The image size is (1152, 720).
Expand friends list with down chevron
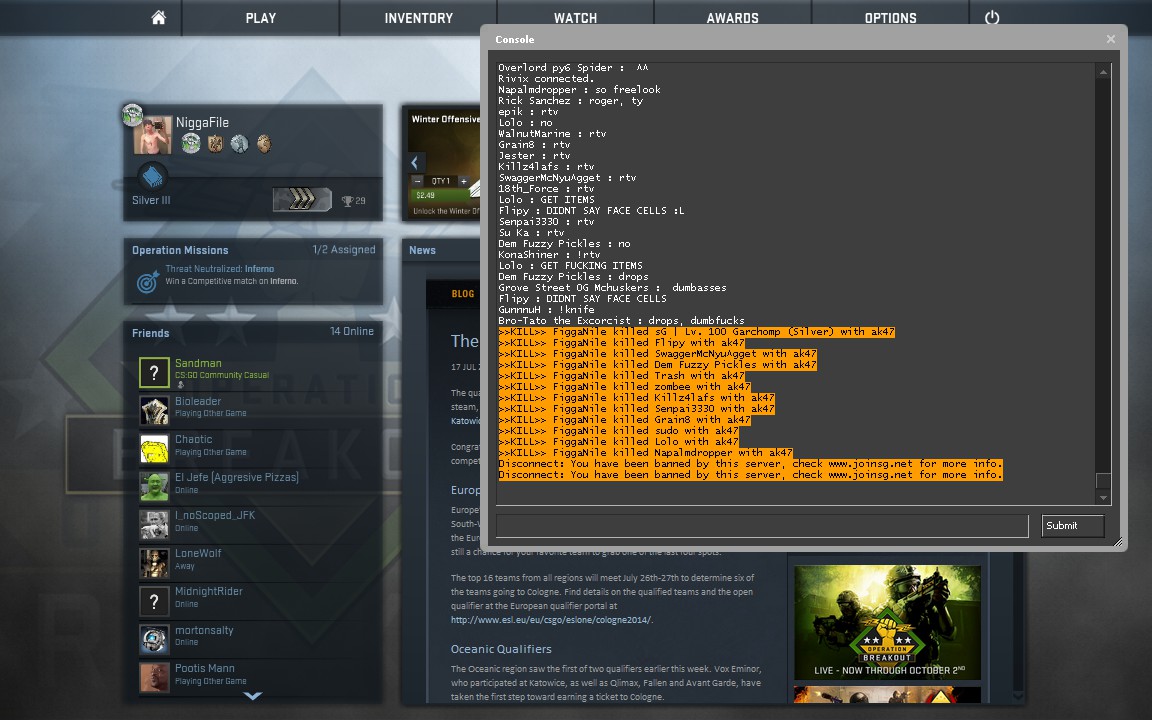point(253,696)
